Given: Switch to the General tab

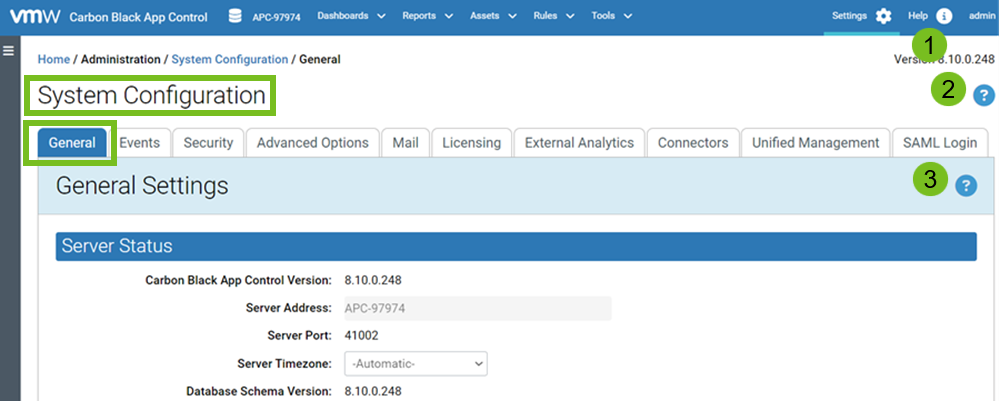Looking at the screenshot, I should (71, 143).
